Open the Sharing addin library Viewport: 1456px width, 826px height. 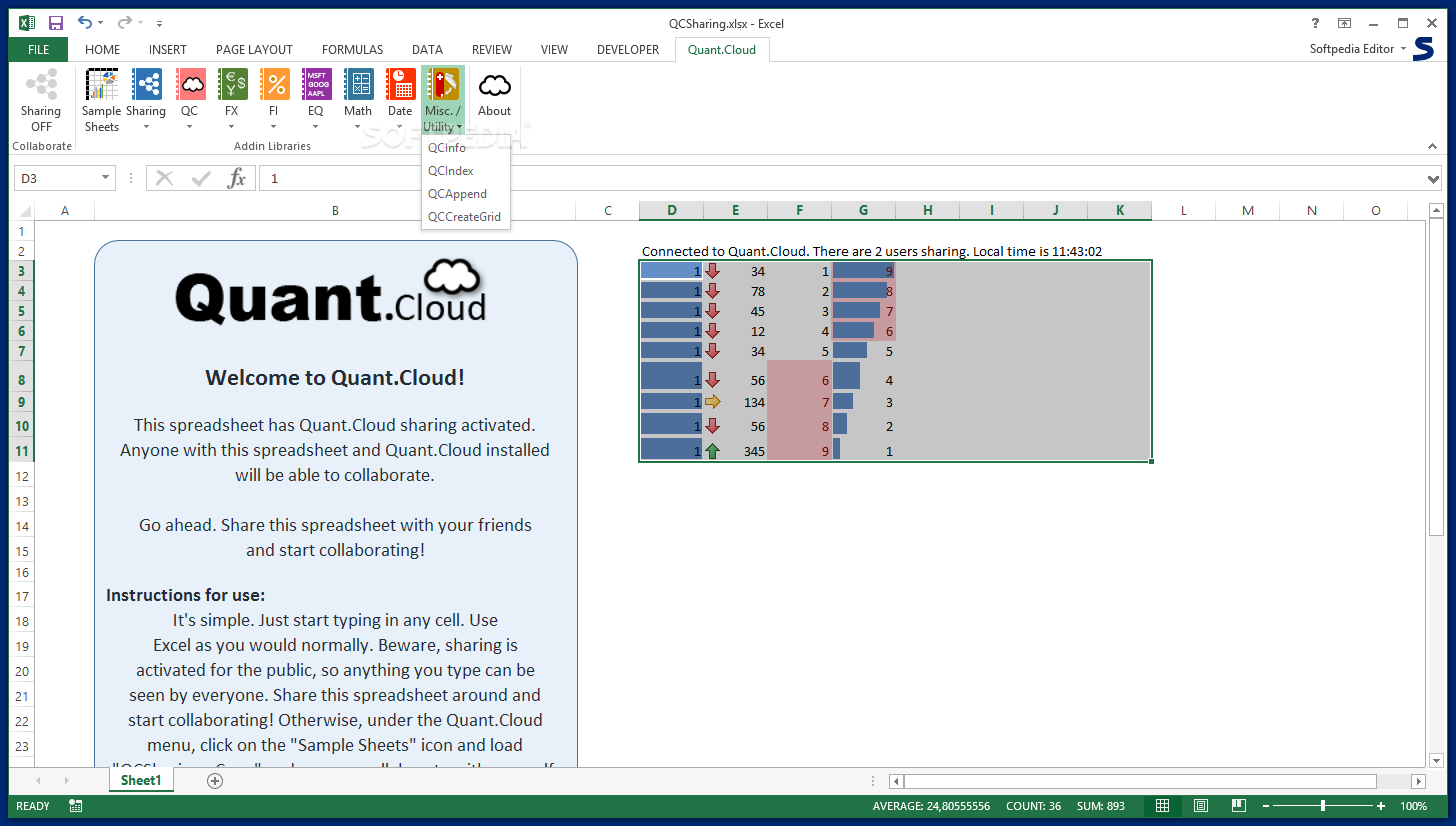click(x=146, y=101)
